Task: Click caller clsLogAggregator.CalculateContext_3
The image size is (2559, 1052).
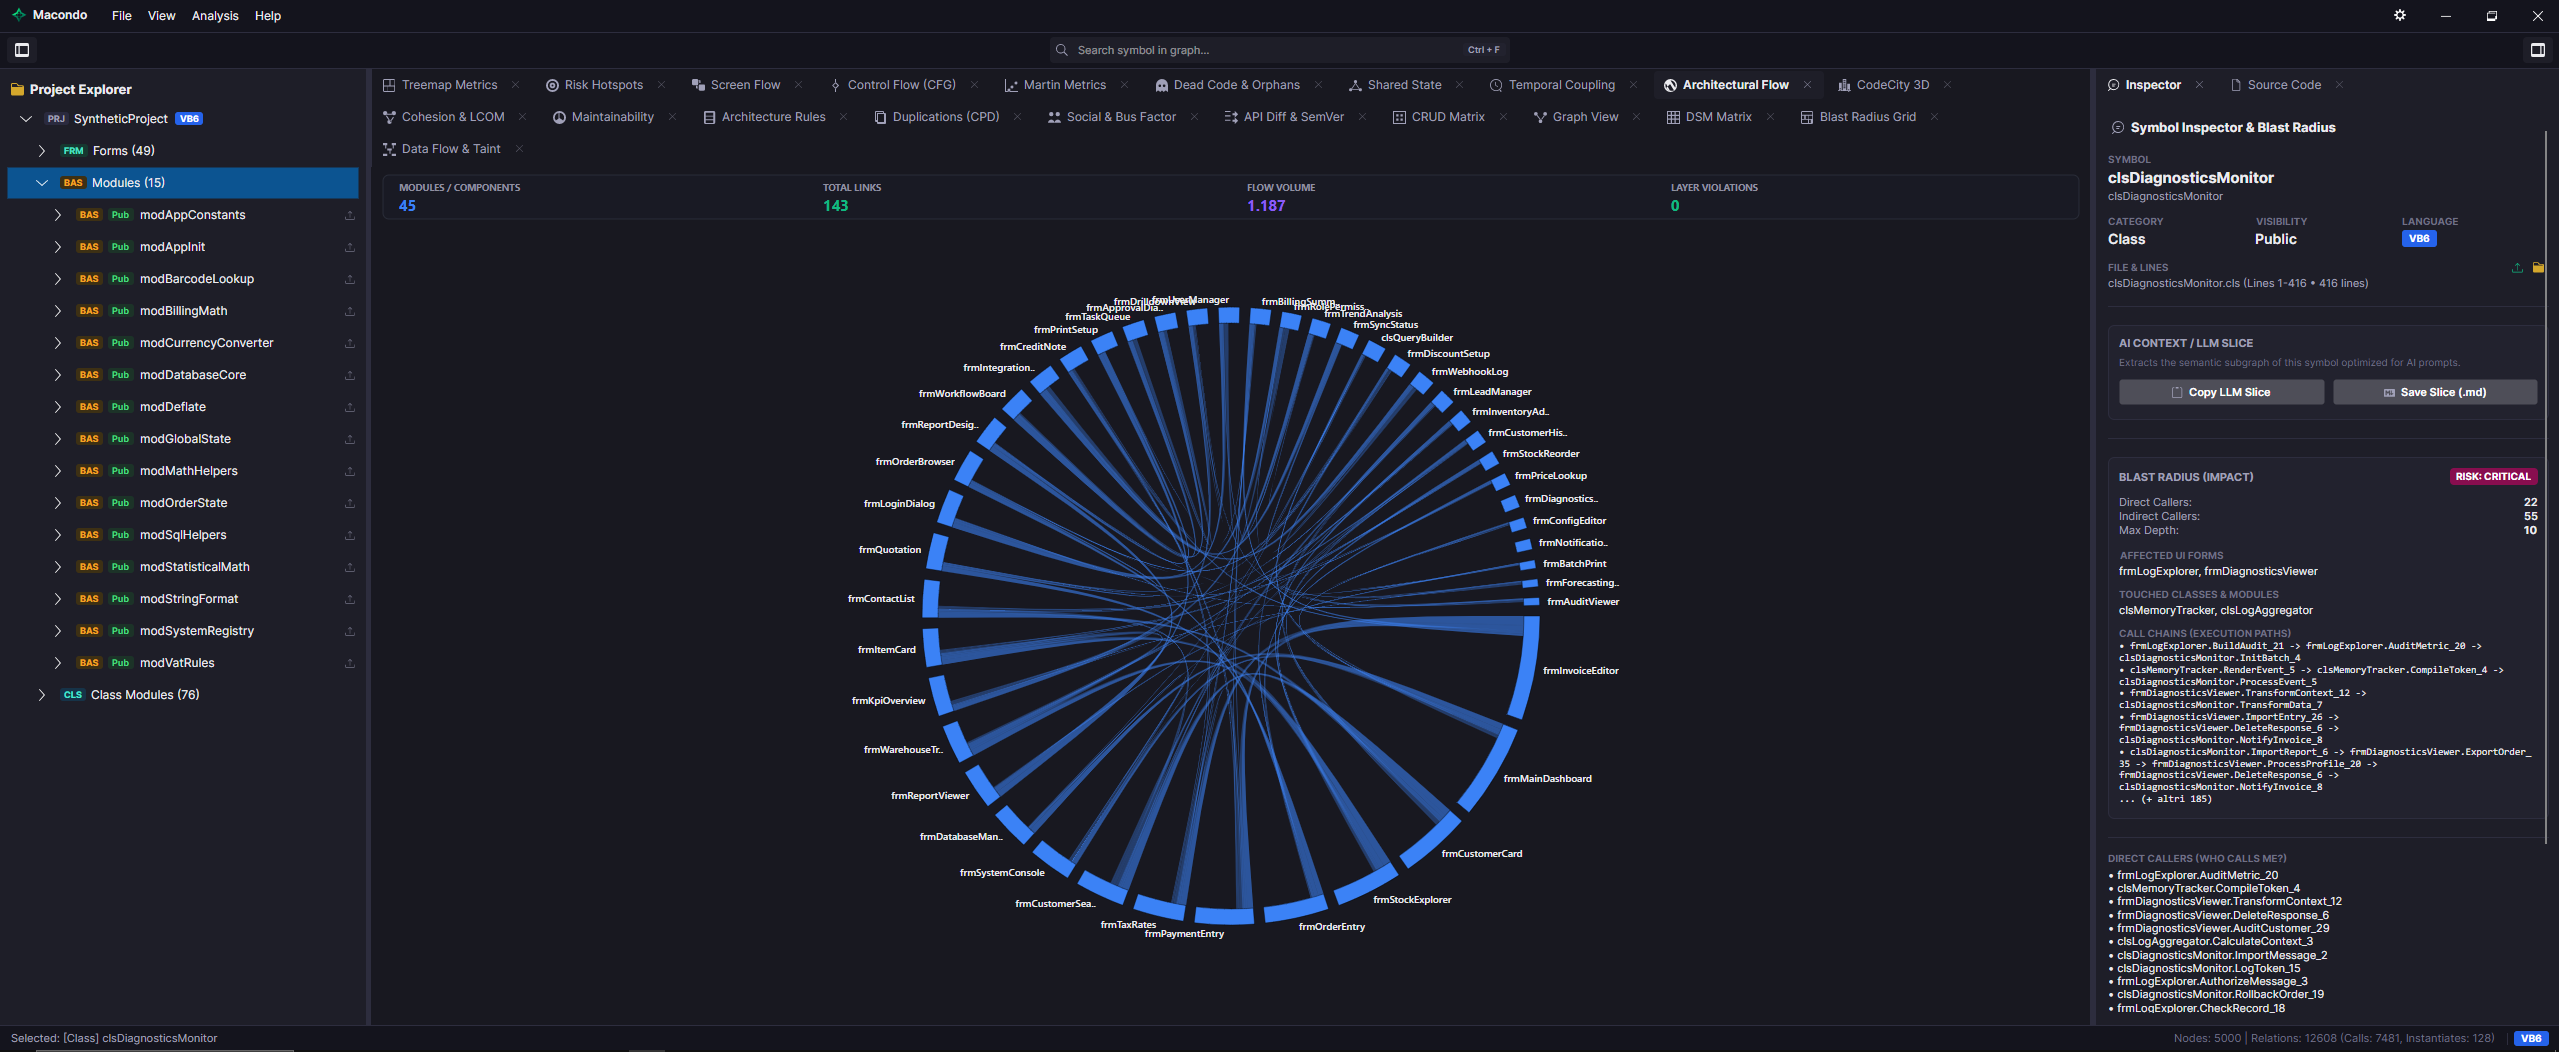Action: coord(2214,941)
